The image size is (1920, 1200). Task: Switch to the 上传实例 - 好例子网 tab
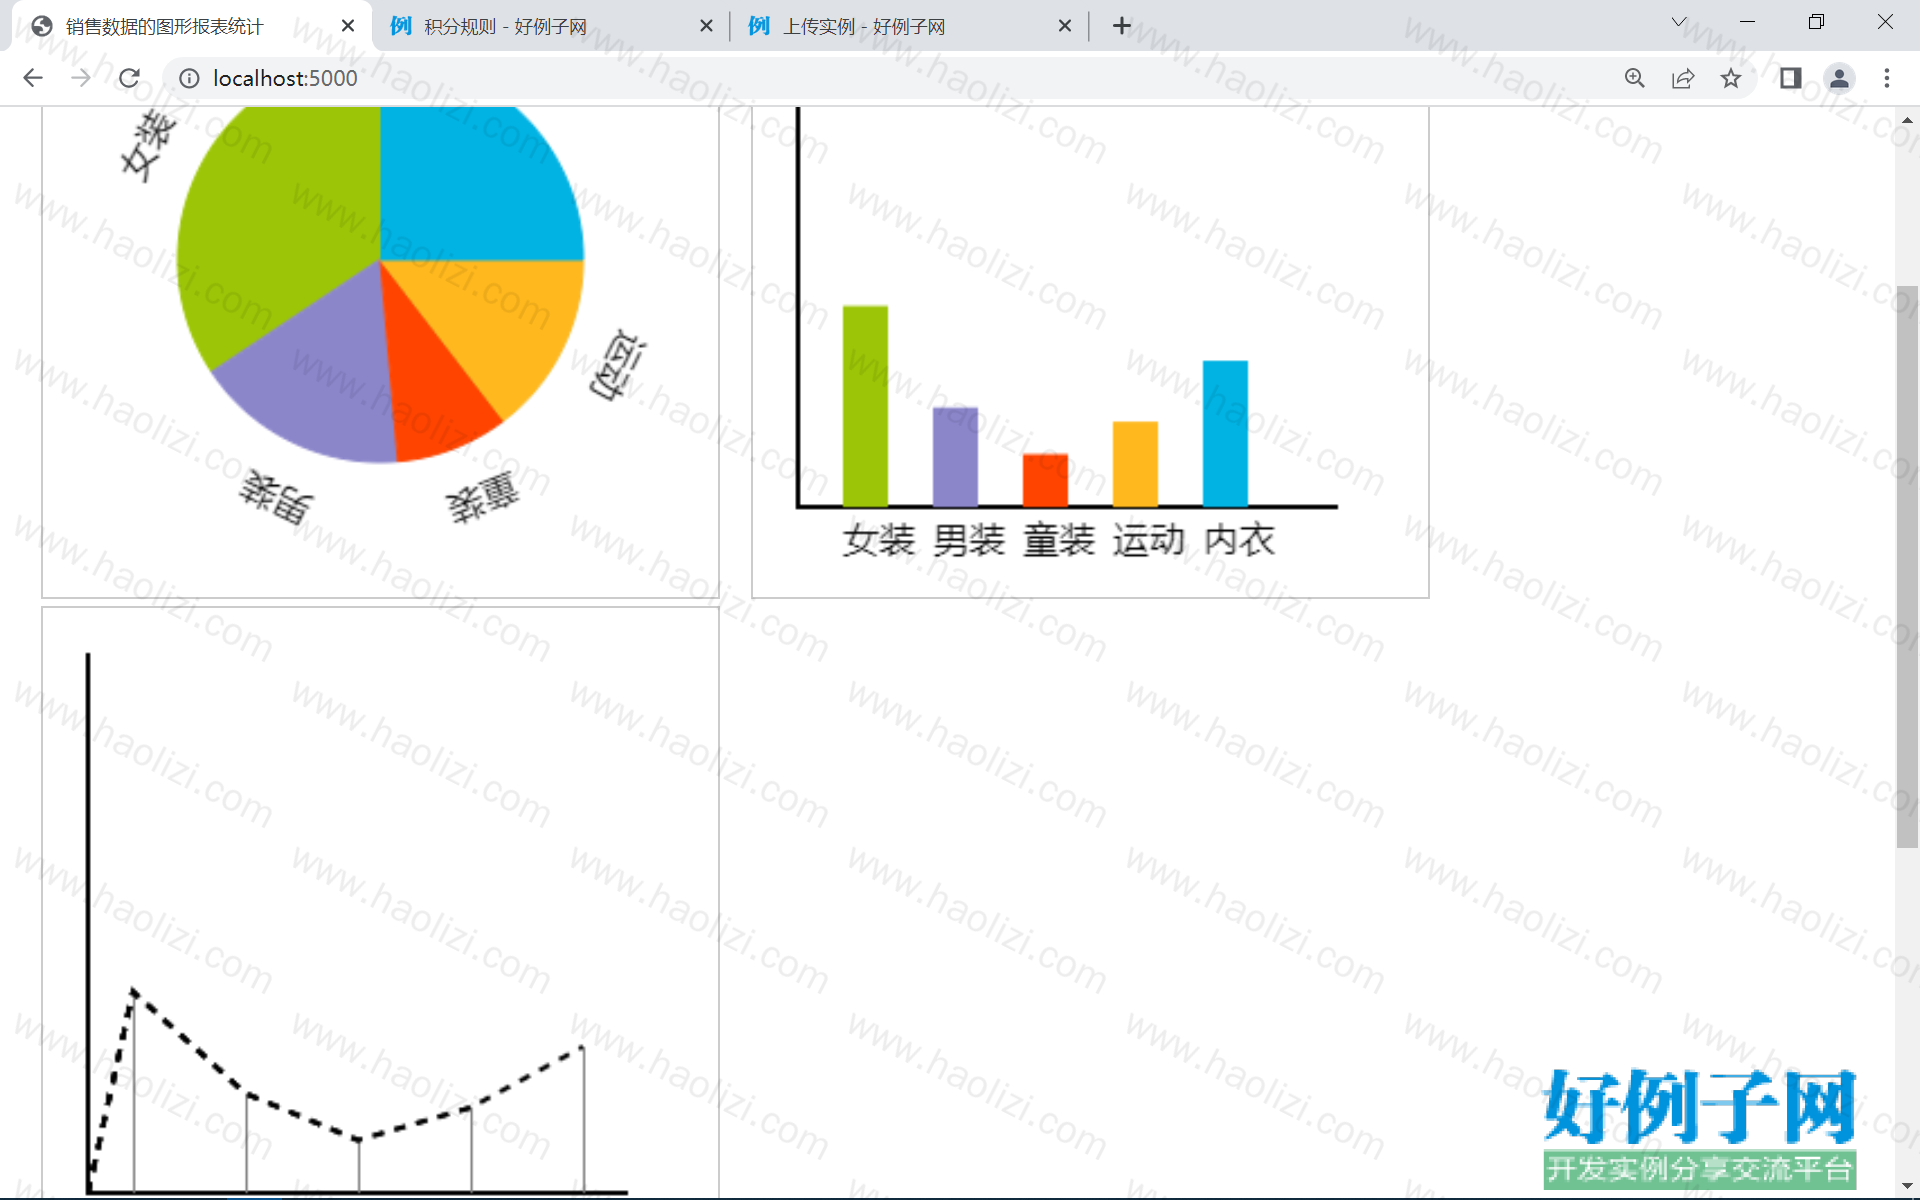(910, 26)
